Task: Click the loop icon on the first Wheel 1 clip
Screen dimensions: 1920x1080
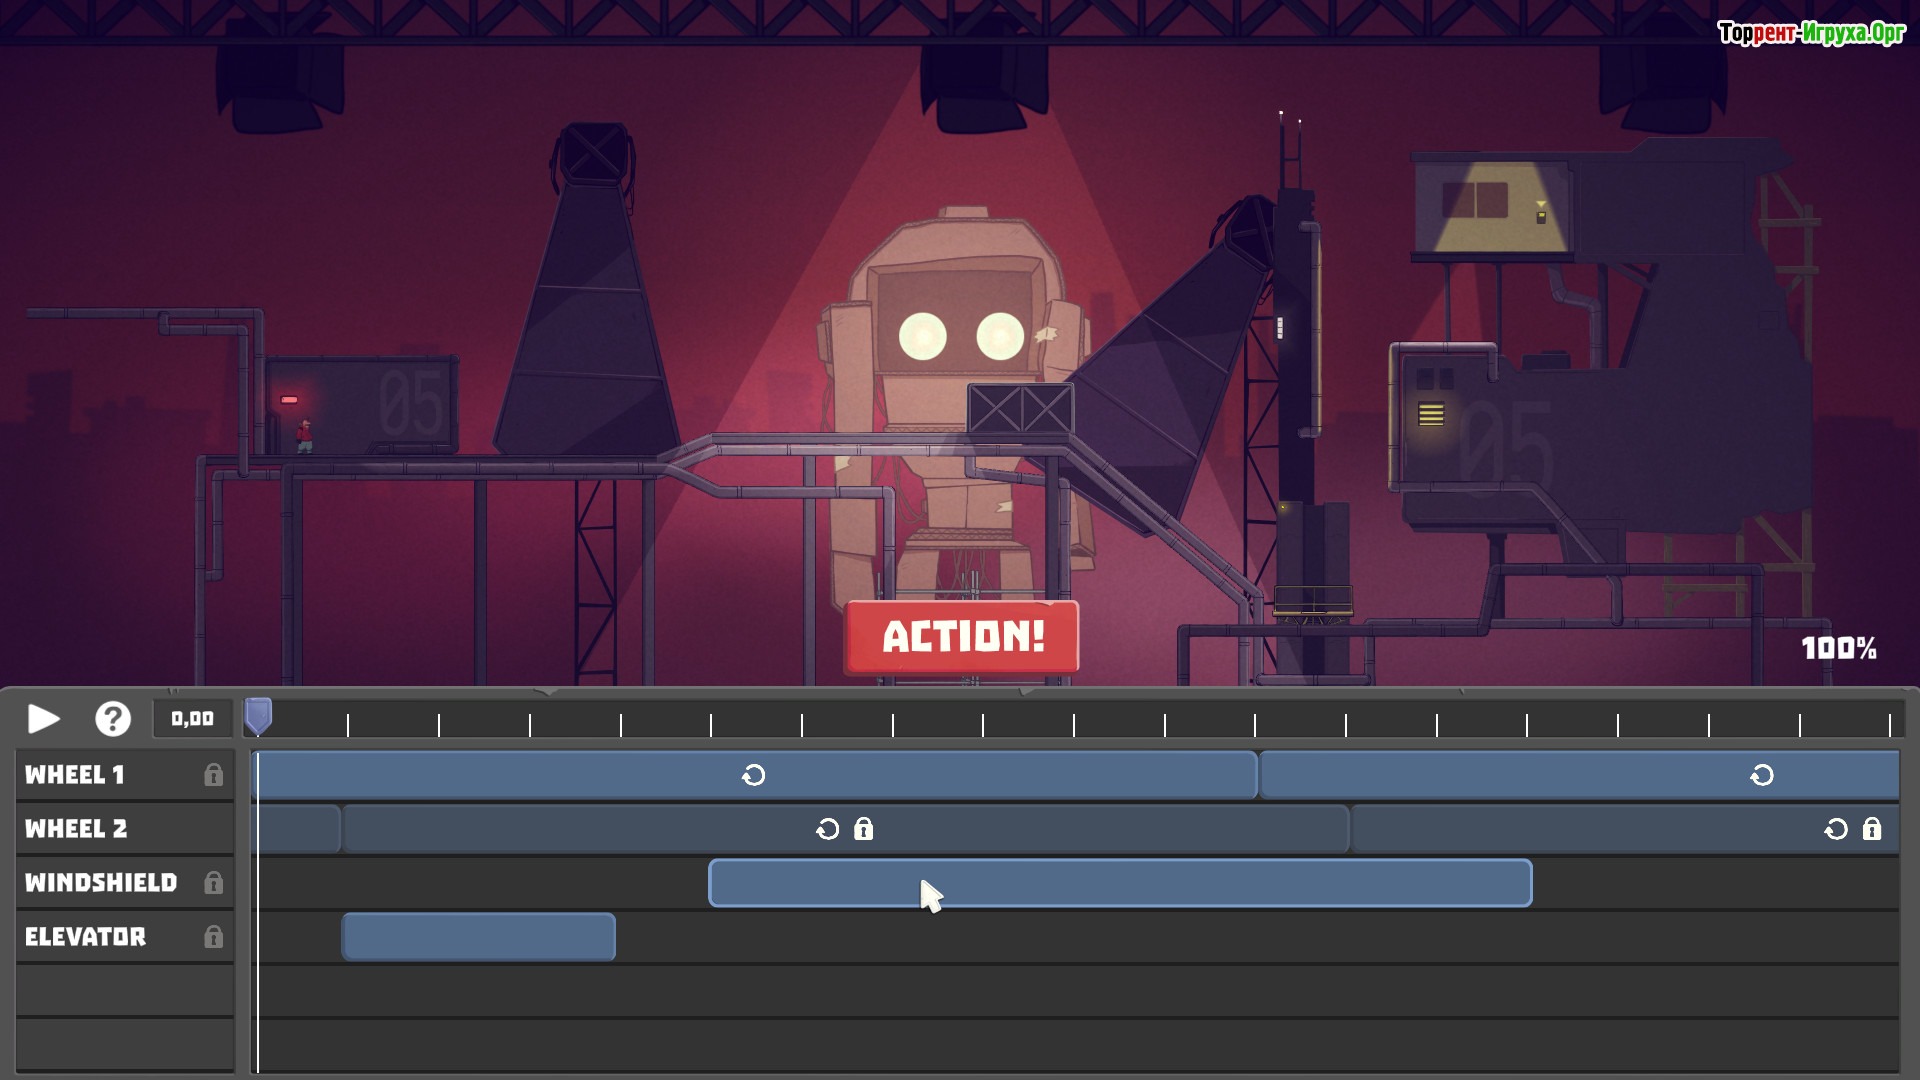Action: pos(754,775)
